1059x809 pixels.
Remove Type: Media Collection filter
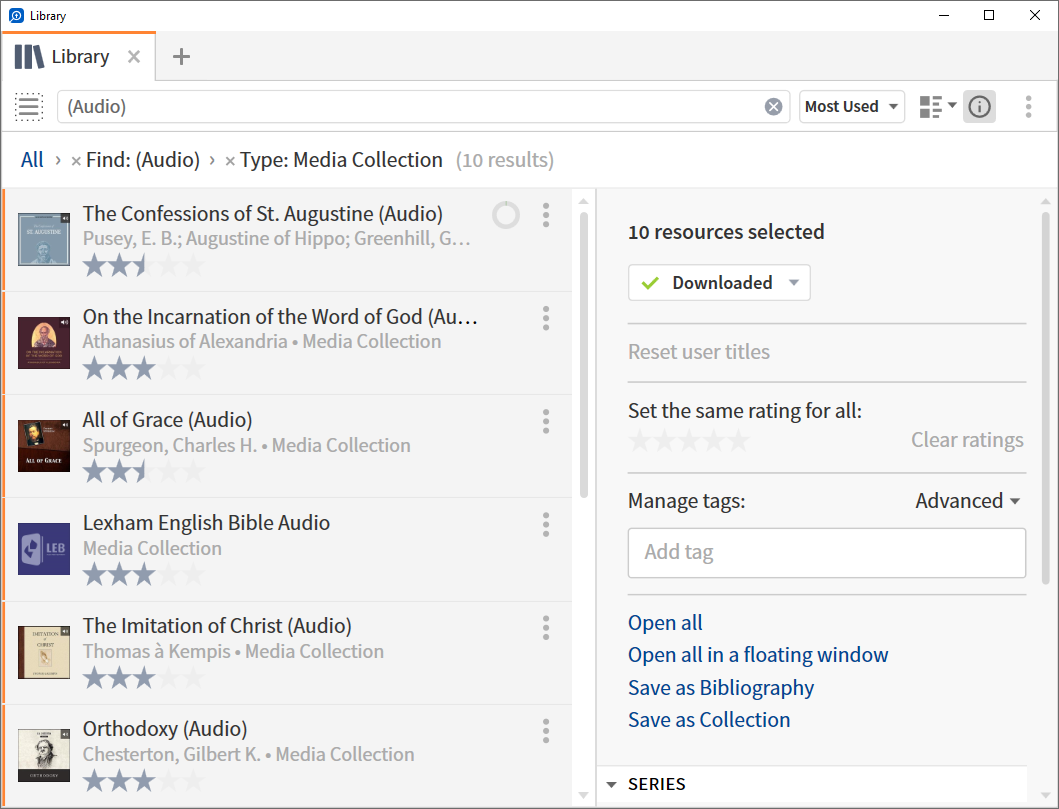click(x=230, y=161)
